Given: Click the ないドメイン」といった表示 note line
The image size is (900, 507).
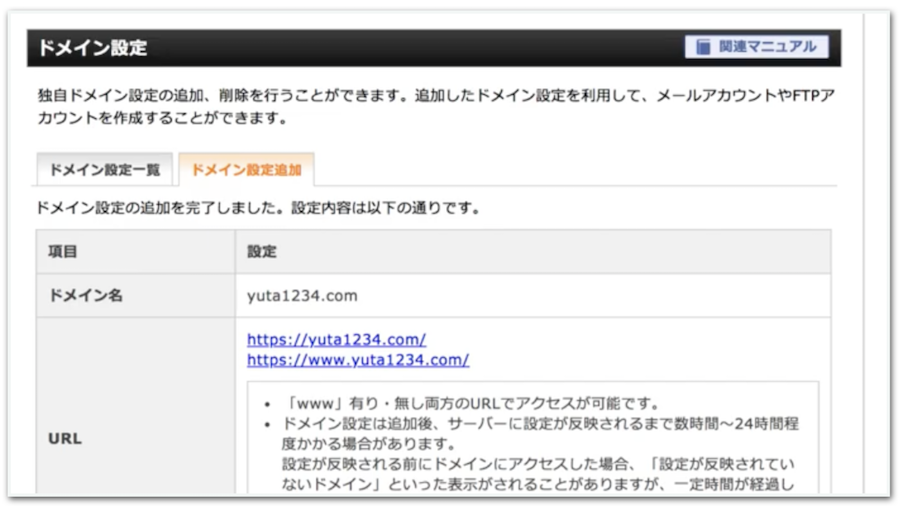Looking at the screenshot, I should click(x=540, y=486).
